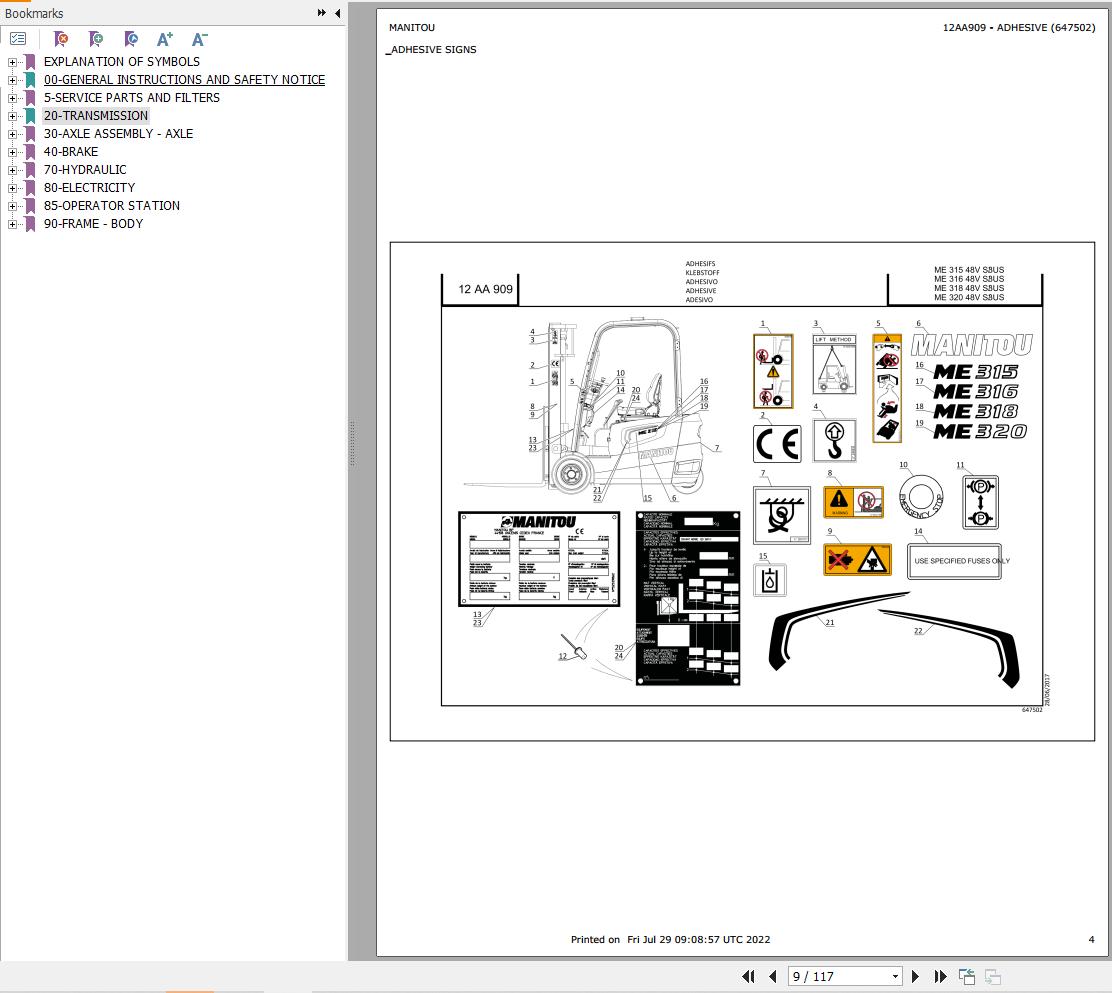Click the bookmark icon beside 80-ELECTRICITY

30,188
